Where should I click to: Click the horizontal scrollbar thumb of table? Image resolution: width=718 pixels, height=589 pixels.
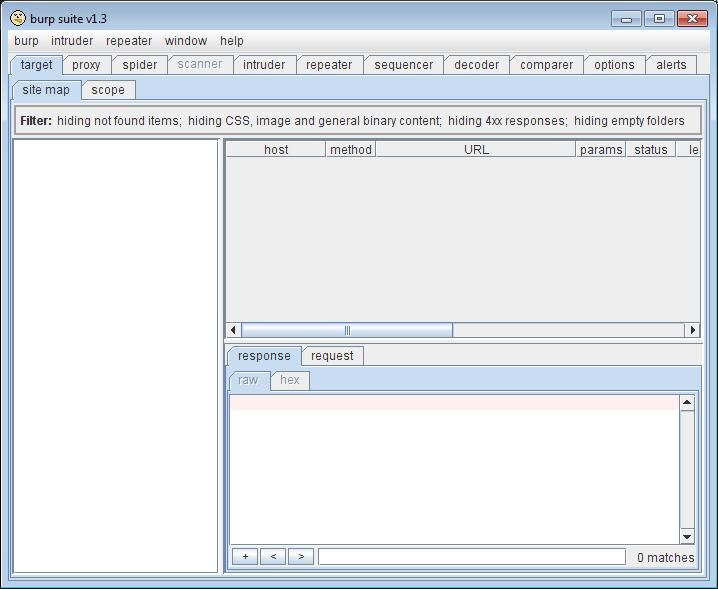pyautogui.click(x=347, y=330)
